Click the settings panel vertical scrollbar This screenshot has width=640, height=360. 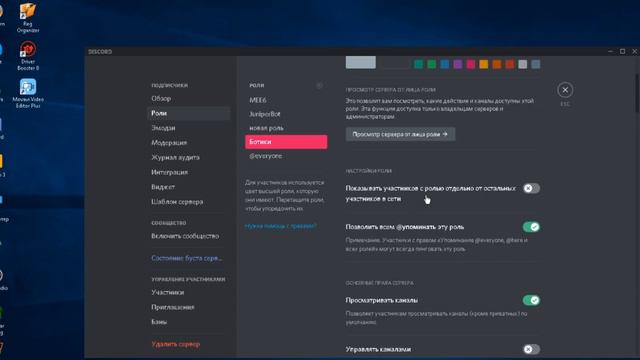click(x=637, y=93)
